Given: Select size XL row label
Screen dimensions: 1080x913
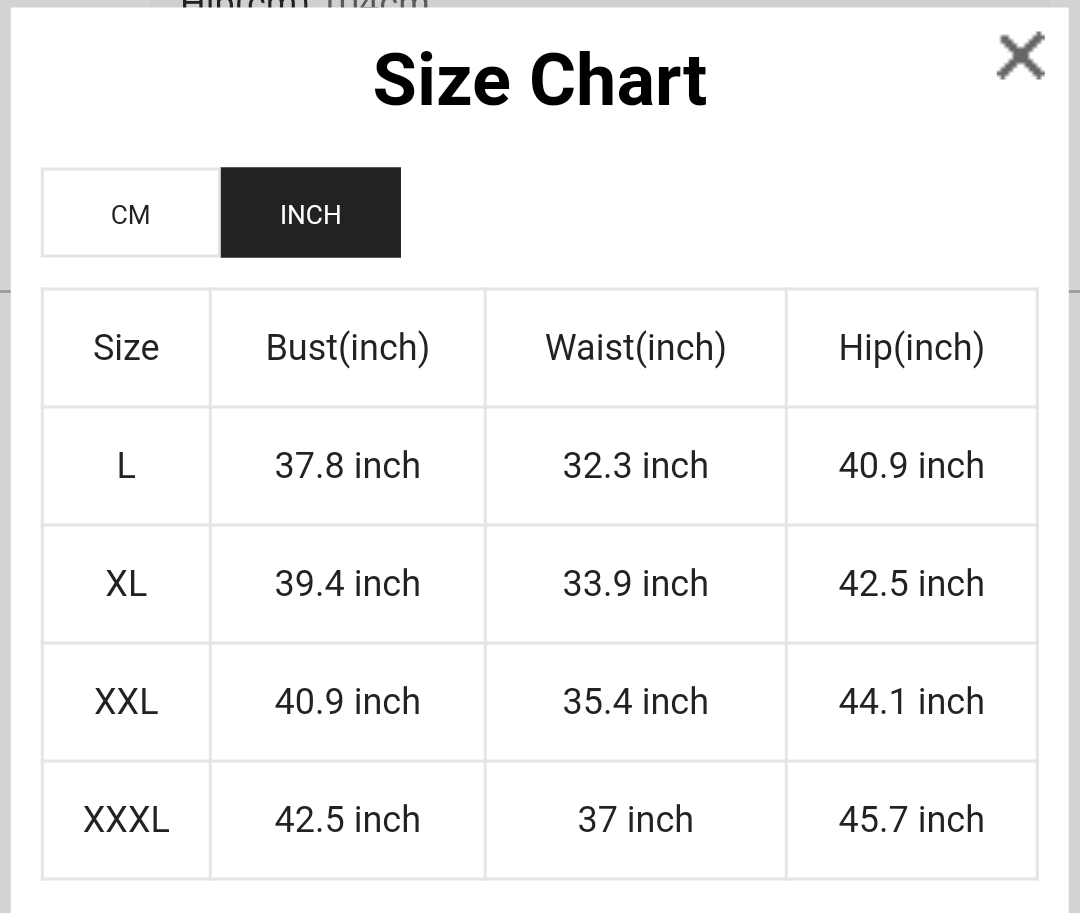Looking at the screenshot, I should click(125, 583).
